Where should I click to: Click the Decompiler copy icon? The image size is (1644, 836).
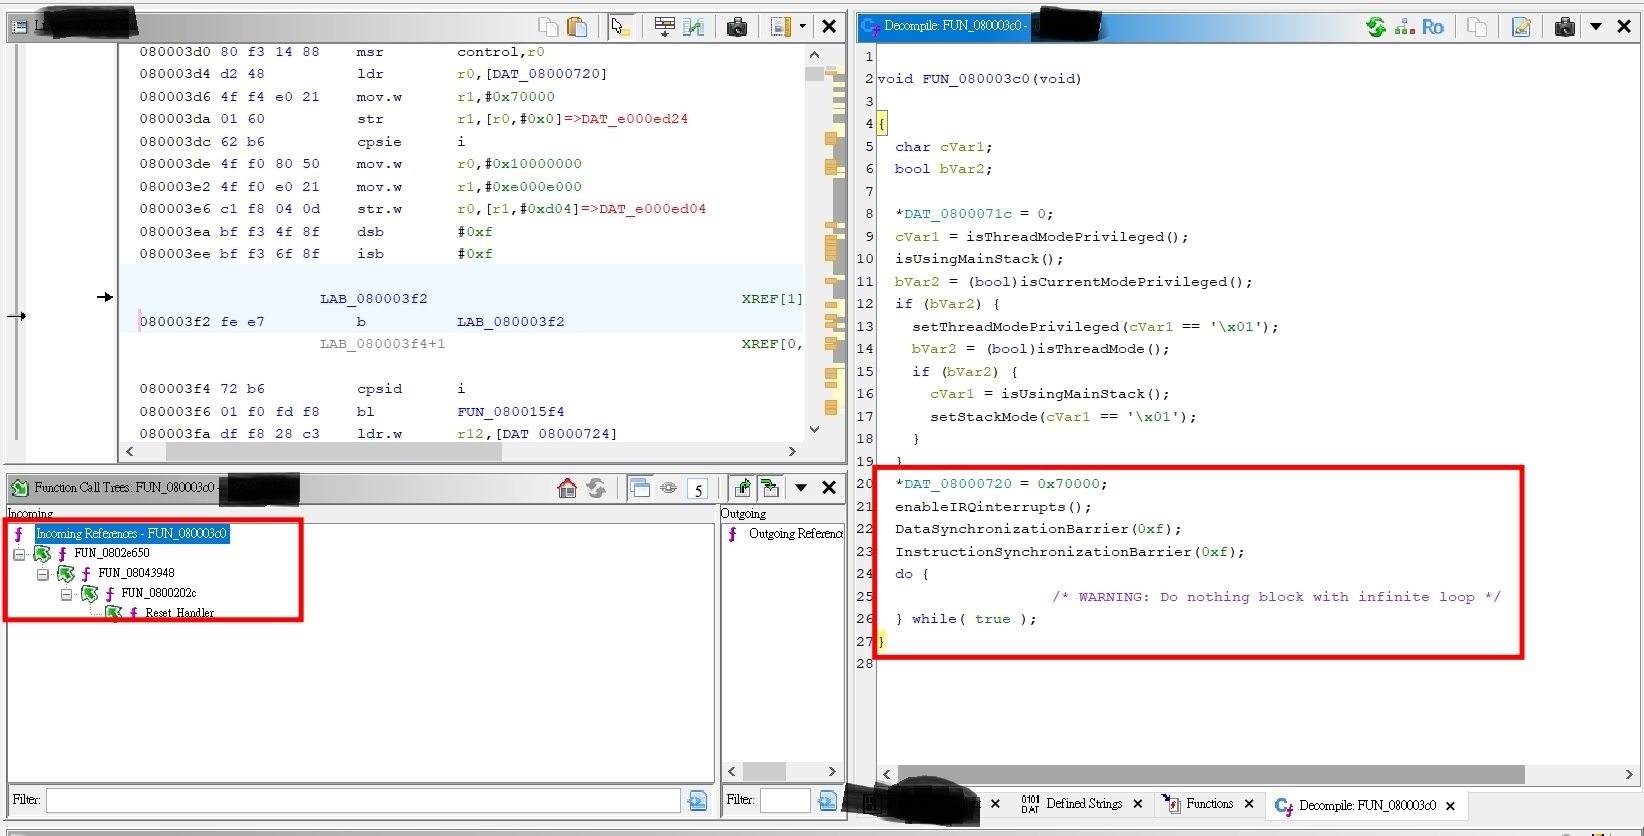point(1477,27)
